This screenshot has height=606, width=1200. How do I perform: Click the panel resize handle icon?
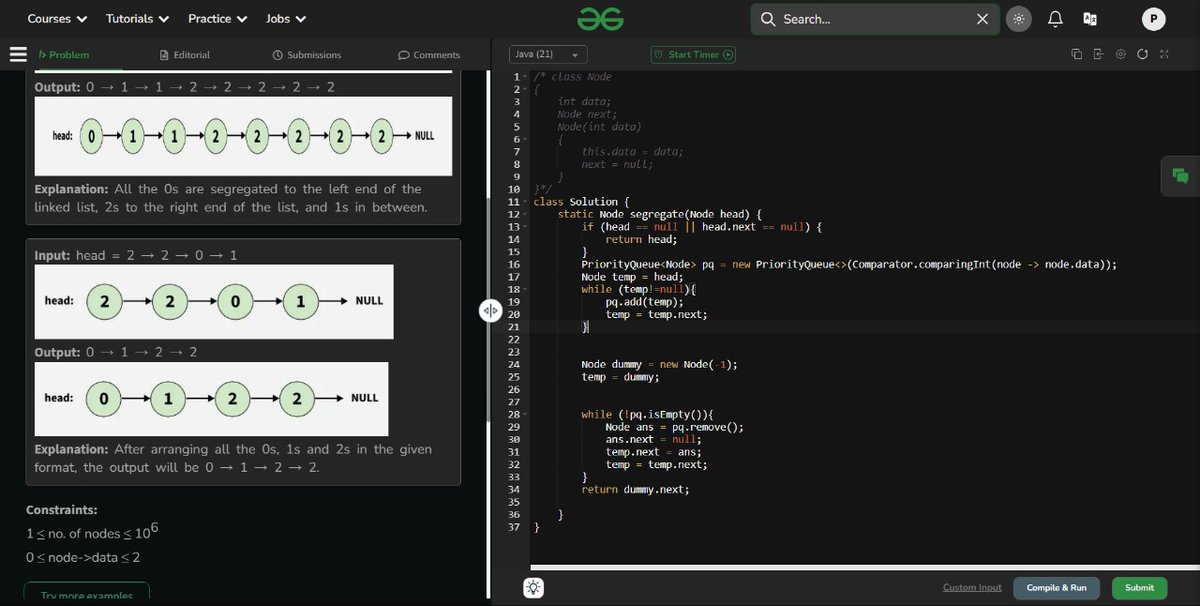(x=490, y=310)
